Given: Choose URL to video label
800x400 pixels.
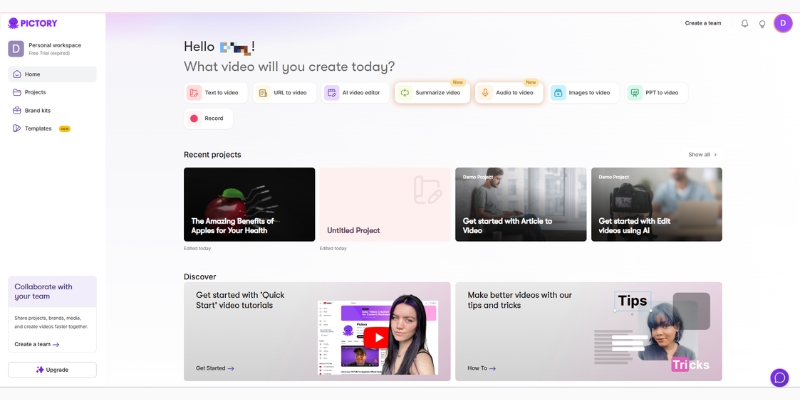Looking at the screenshot, I should [290, 93].
